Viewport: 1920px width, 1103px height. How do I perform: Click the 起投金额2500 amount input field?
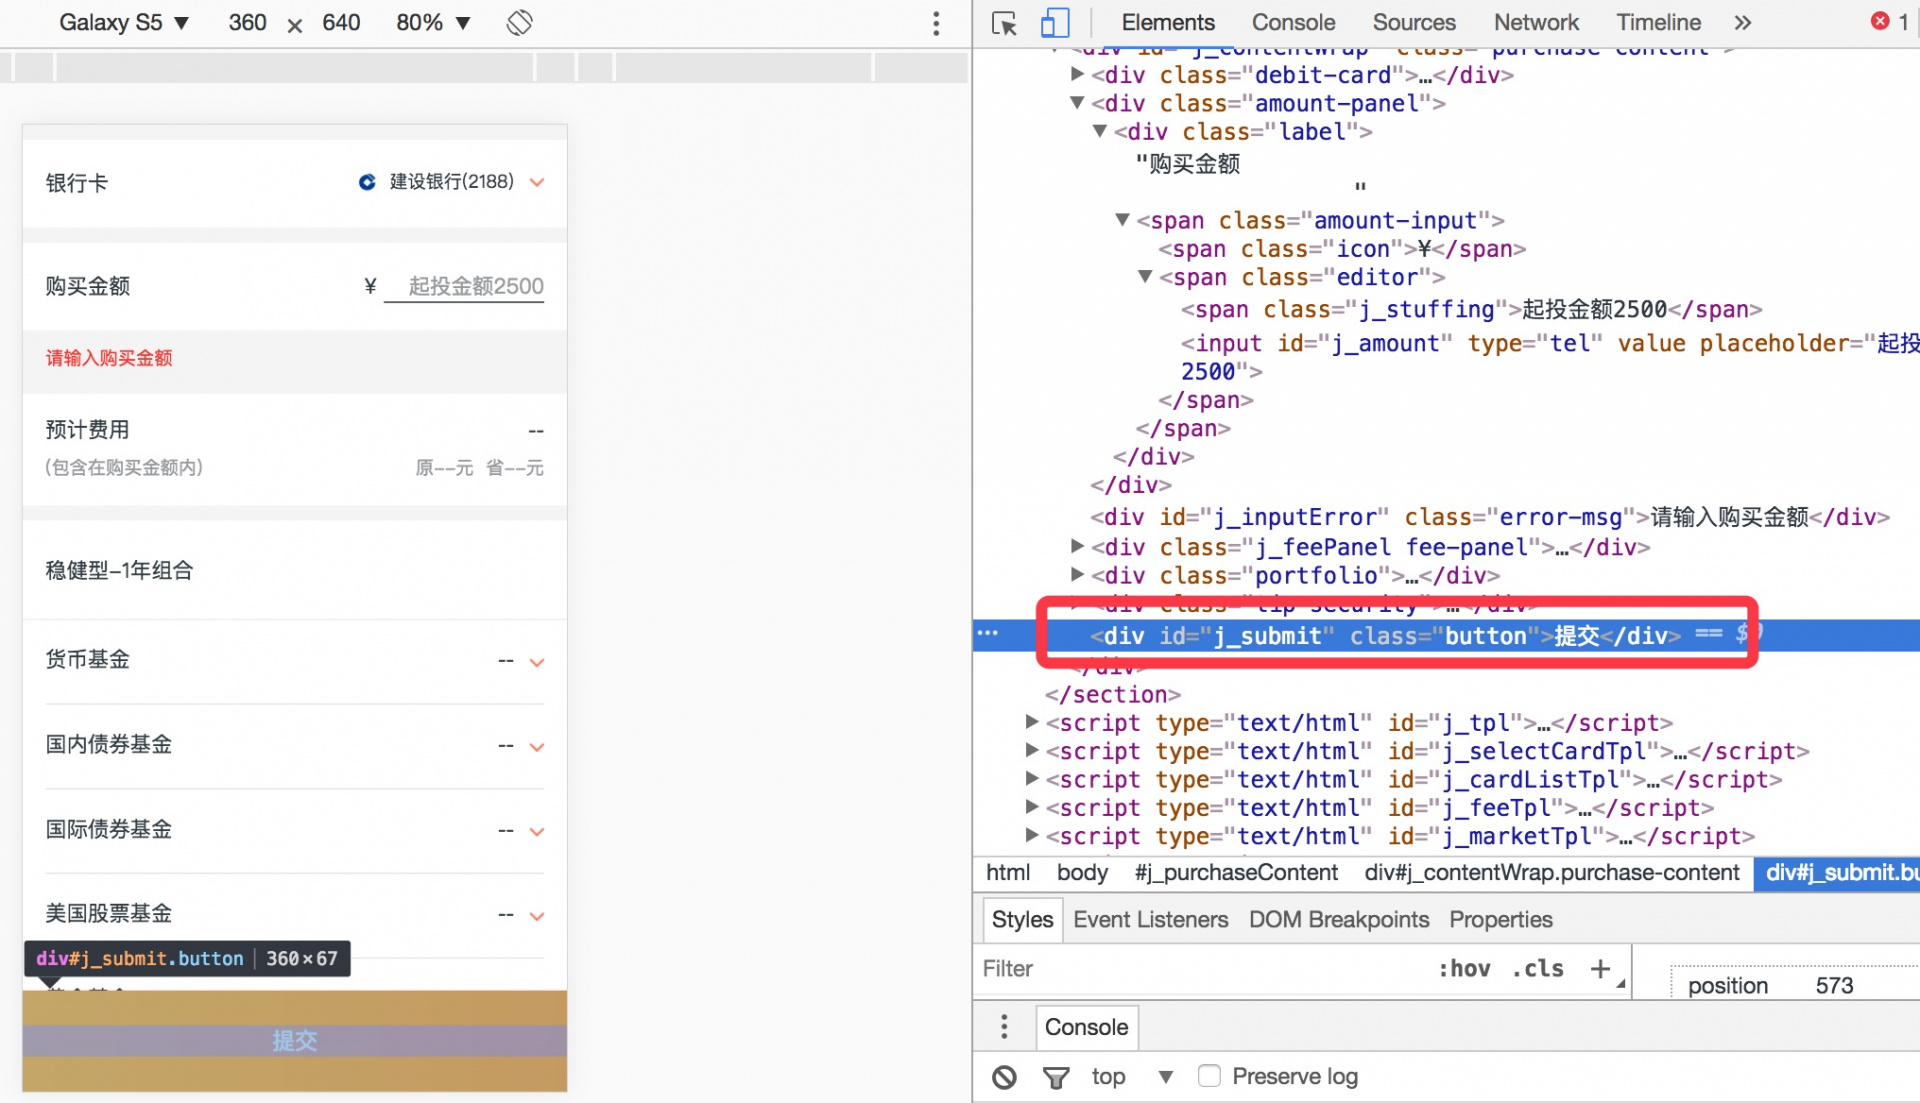coord(465,286)
